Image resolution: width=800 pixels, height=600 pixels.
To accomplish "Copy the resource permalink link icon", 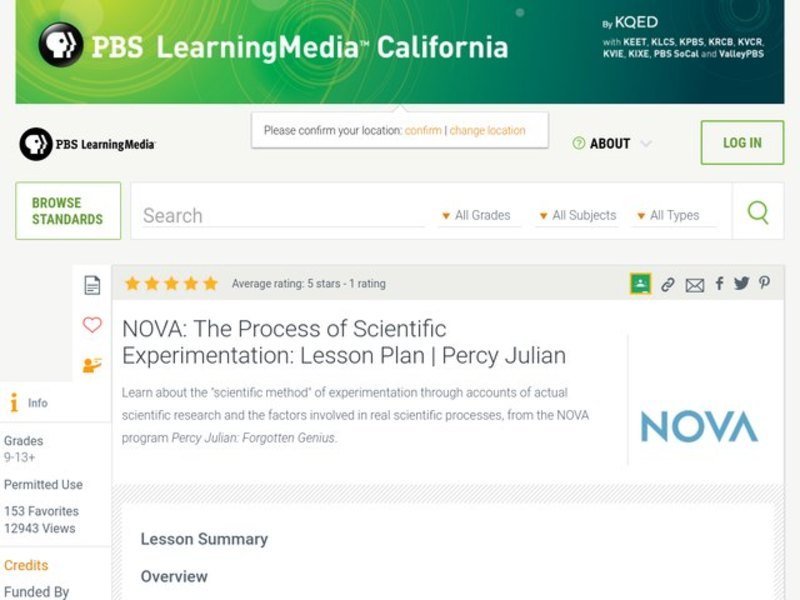I will [669, 283].
